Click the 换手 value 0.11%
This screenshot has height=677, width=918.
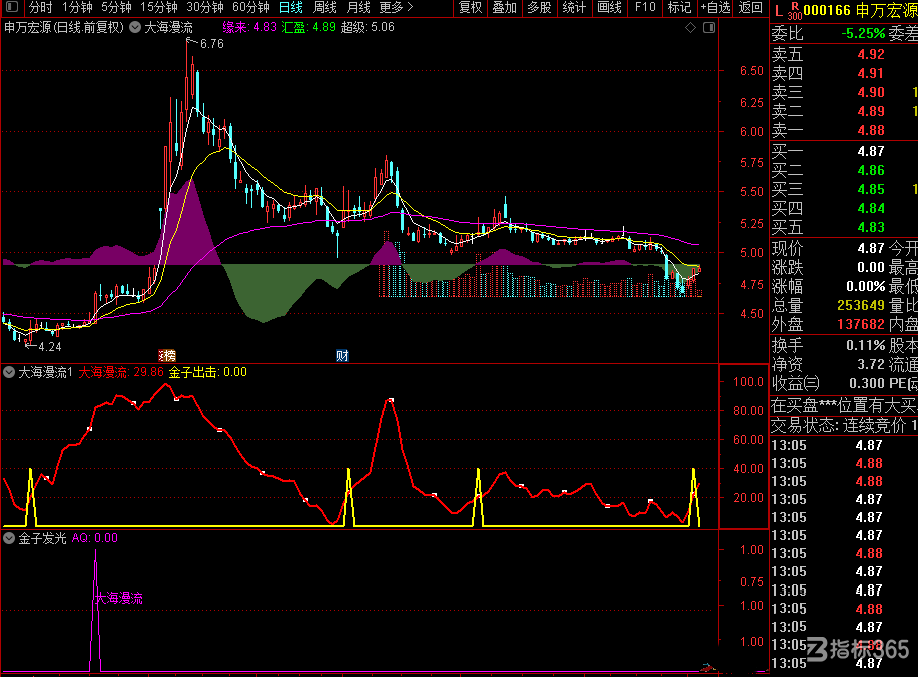[x=865, y=346]
